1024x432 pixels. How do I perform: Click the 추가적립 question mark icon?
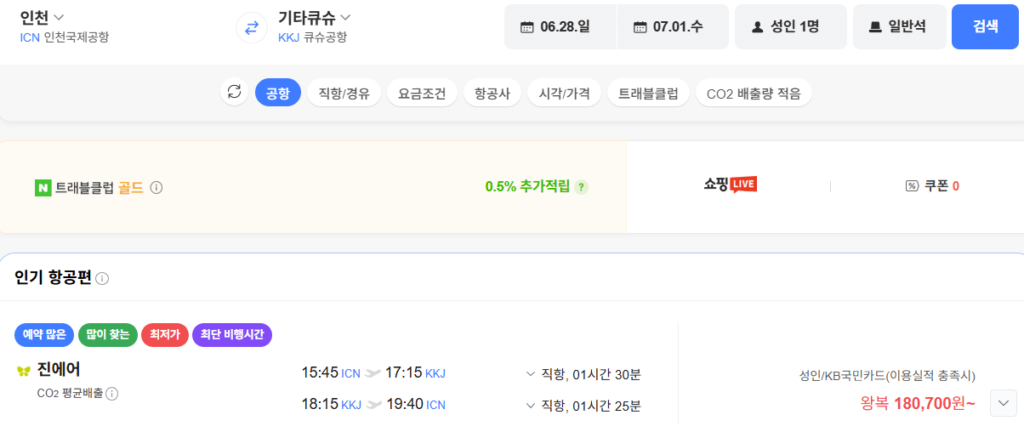pyautogui.click(x=581, y=187)
